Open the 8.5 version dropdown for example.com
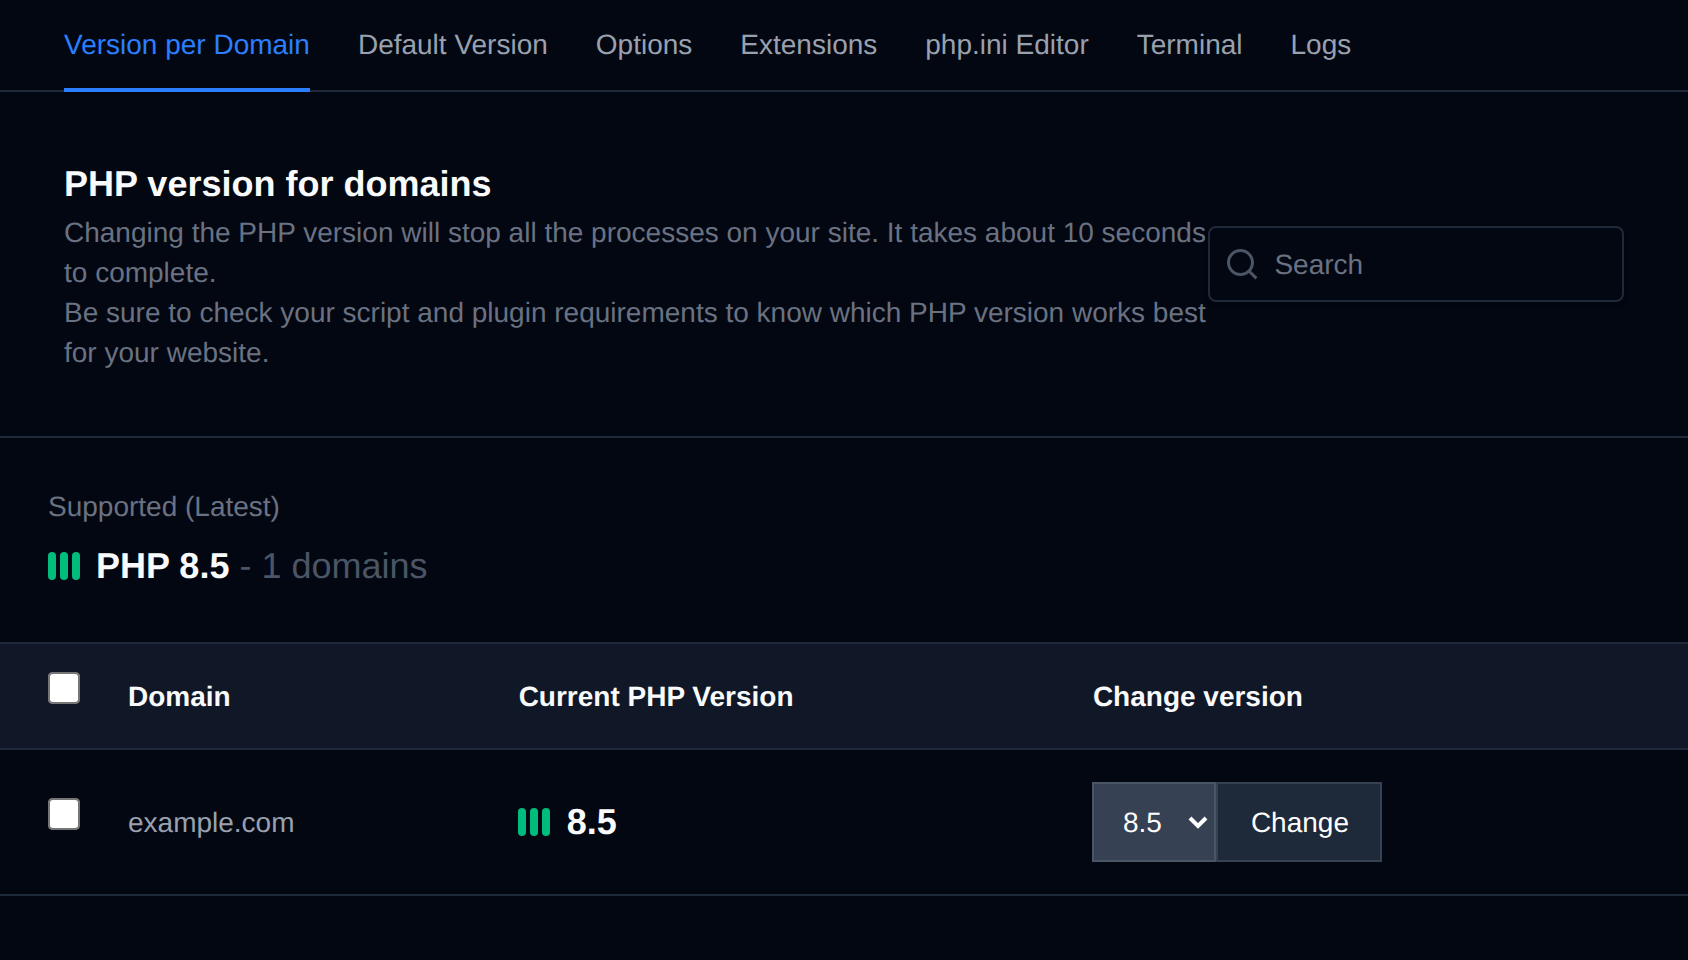This screenshot has width=1688, height=960. (1154, 822)
